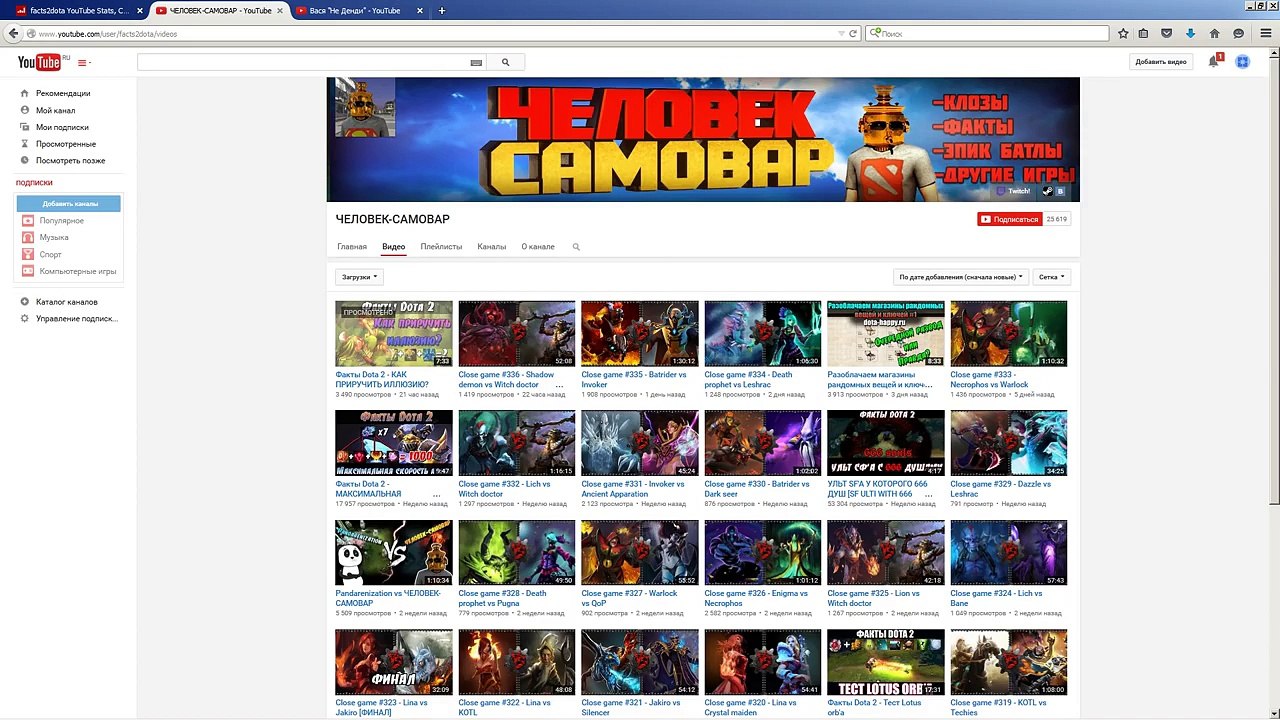Image resolution: width=1280 pixels, height=720 pixels.
Task: Close the Вася "Не Денди" tab
Action: [x=422, y=11]
